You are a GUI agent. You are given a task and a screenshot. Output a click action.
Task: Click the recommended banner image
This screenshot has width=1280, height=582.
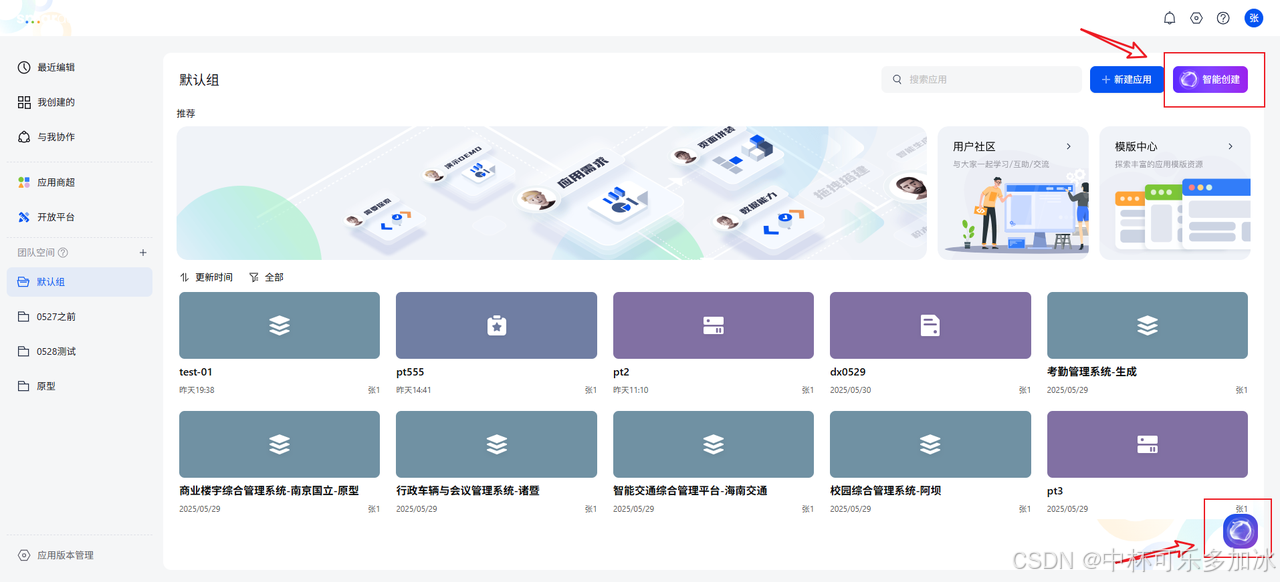coord(552,193)
